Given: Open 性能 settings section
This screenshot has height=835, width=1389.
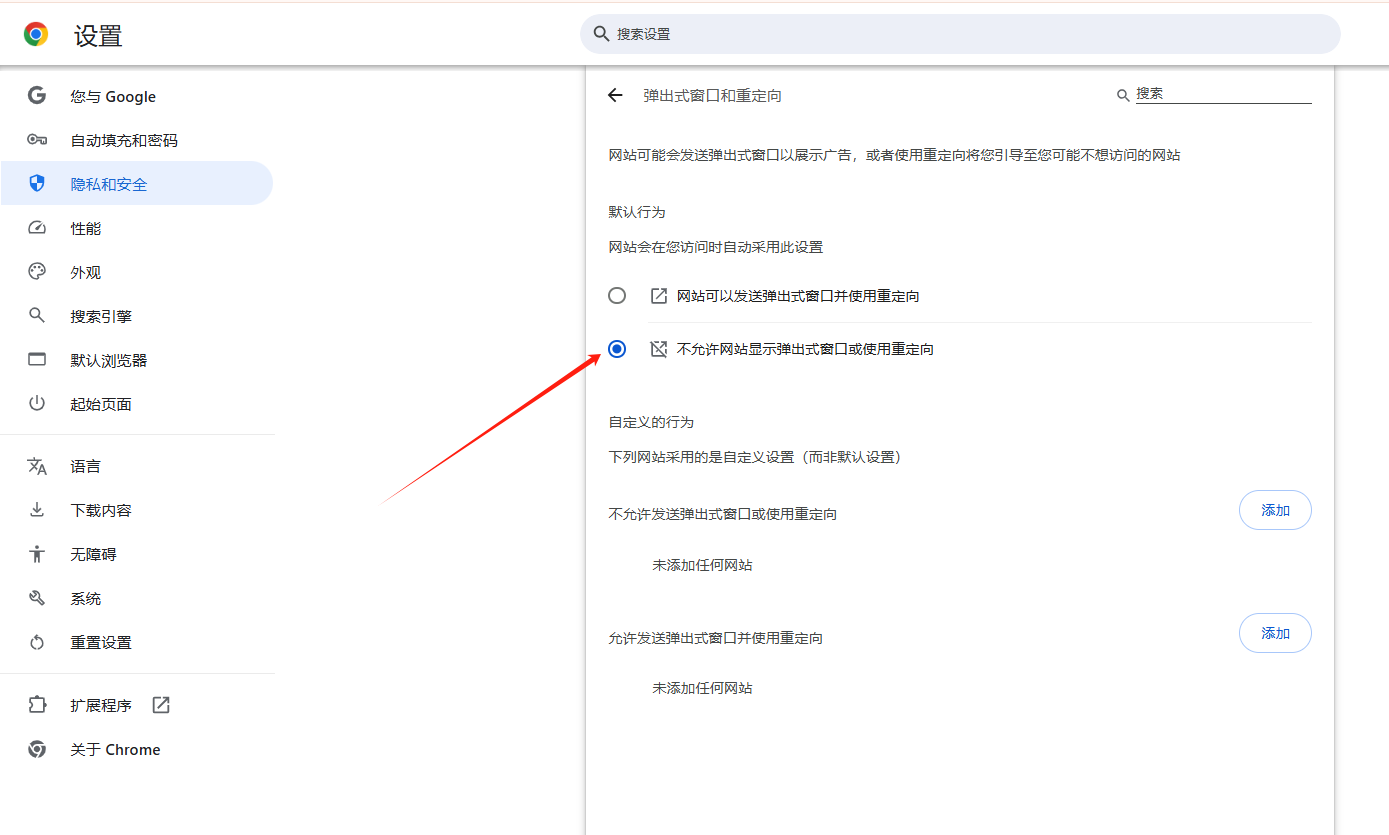Looking at the screenshot, I should pyautogui.click(x=137, y=229).
